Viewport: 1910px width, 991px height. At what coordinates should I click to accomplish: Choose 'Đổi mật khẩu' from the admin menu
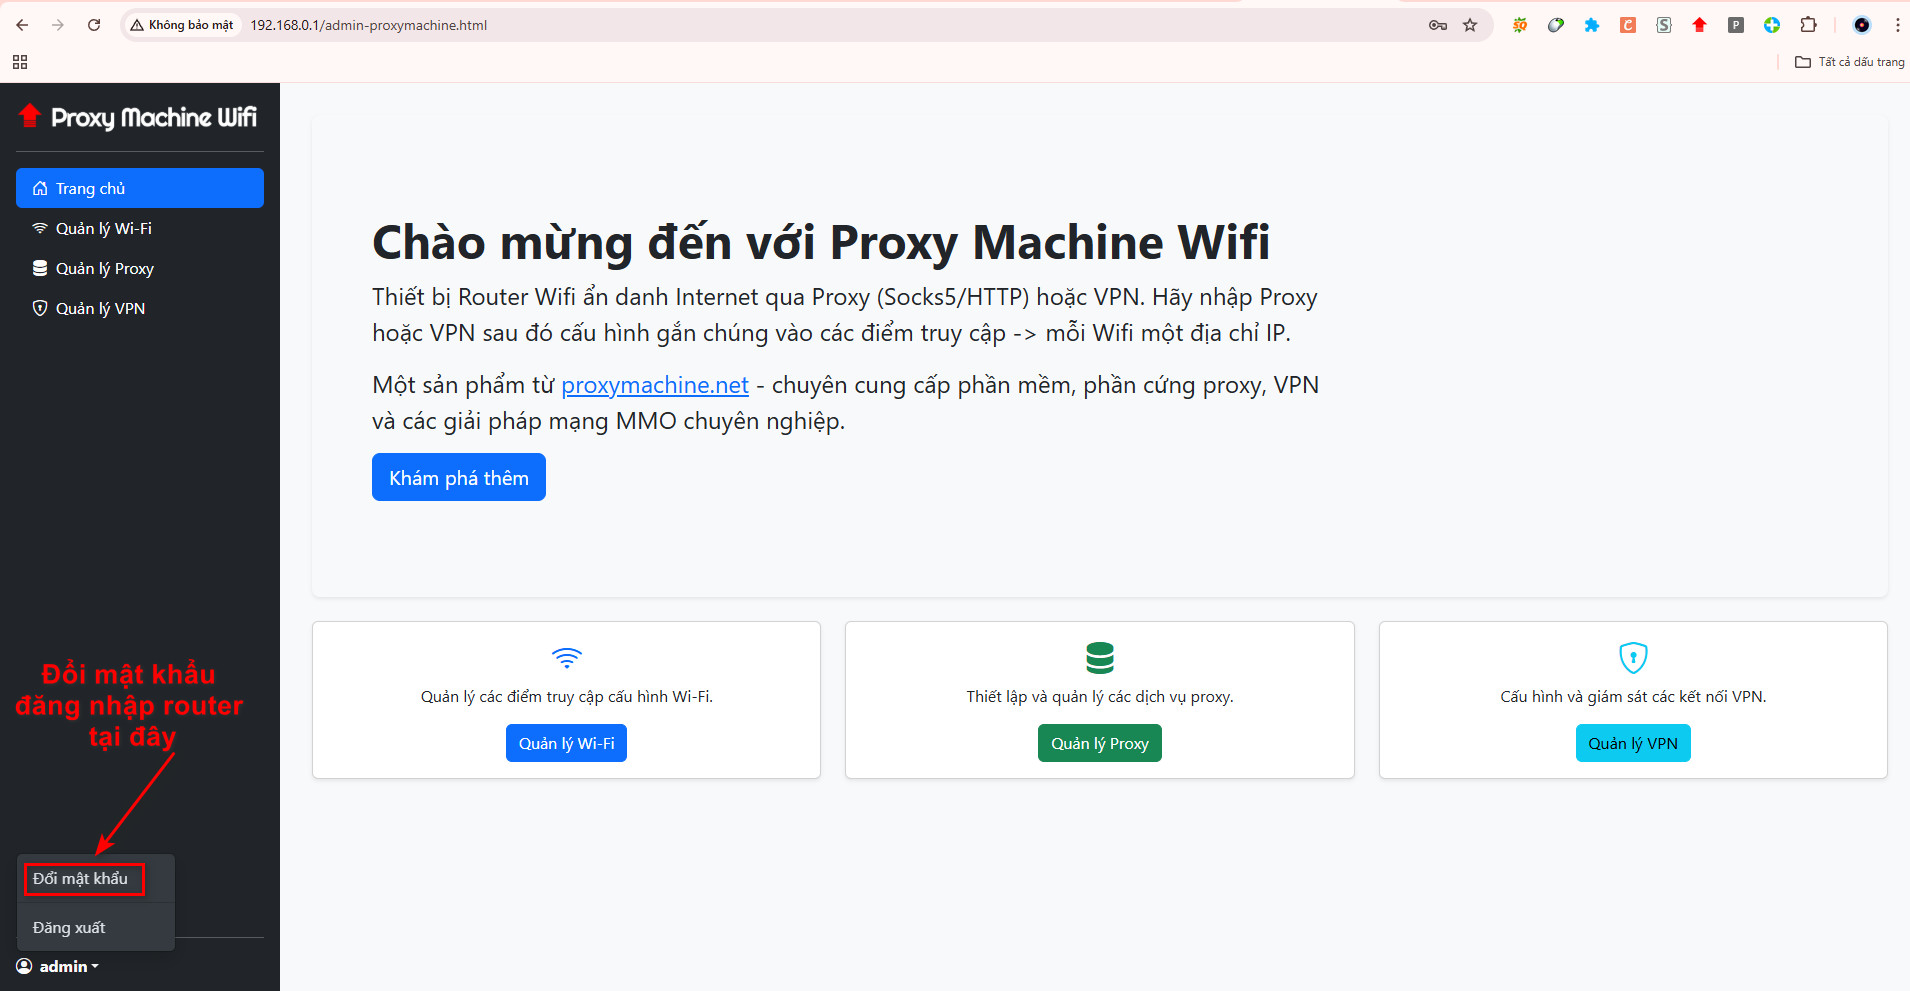[x=96, y=879]
